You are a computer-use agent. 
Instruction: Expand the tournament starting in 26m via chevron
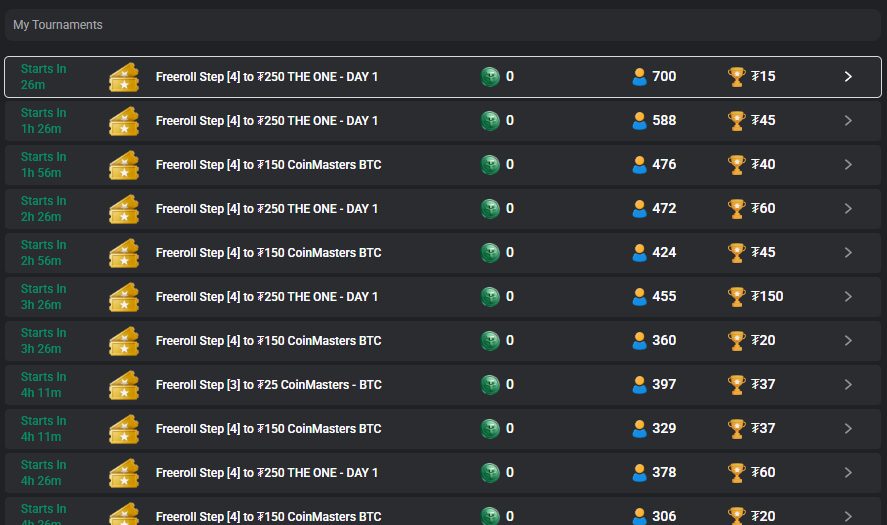pyautogui.click(x=848, y=76)
